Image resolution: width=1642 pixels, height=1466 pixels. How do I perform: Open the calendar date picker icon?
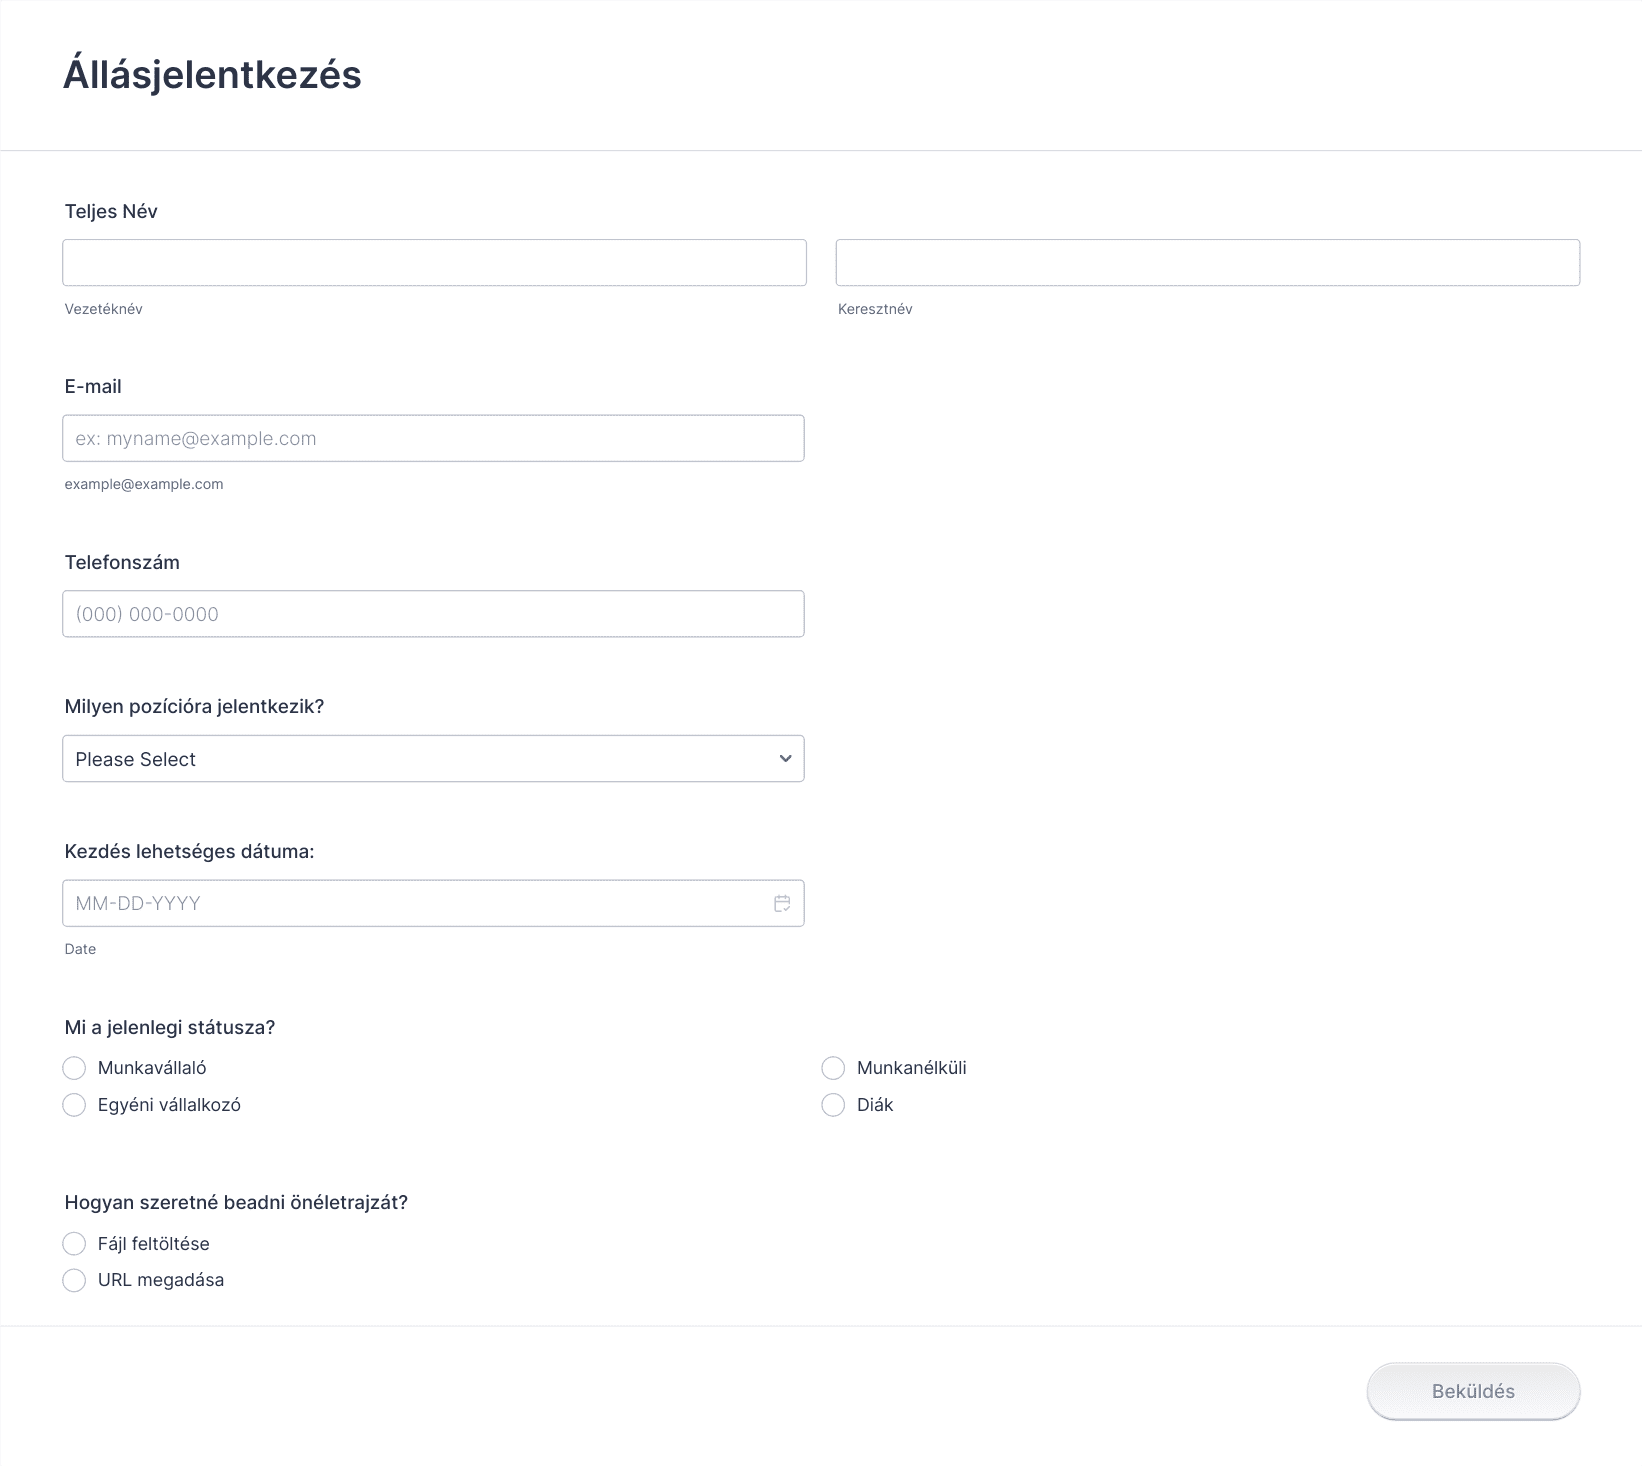coord(782,903)
